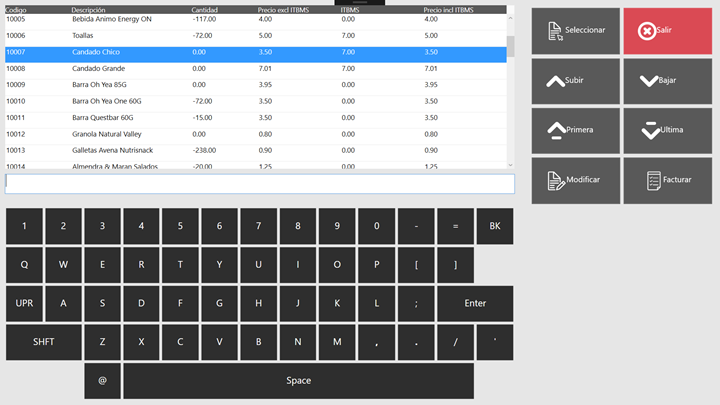Click the search text input field

[259, 184]
